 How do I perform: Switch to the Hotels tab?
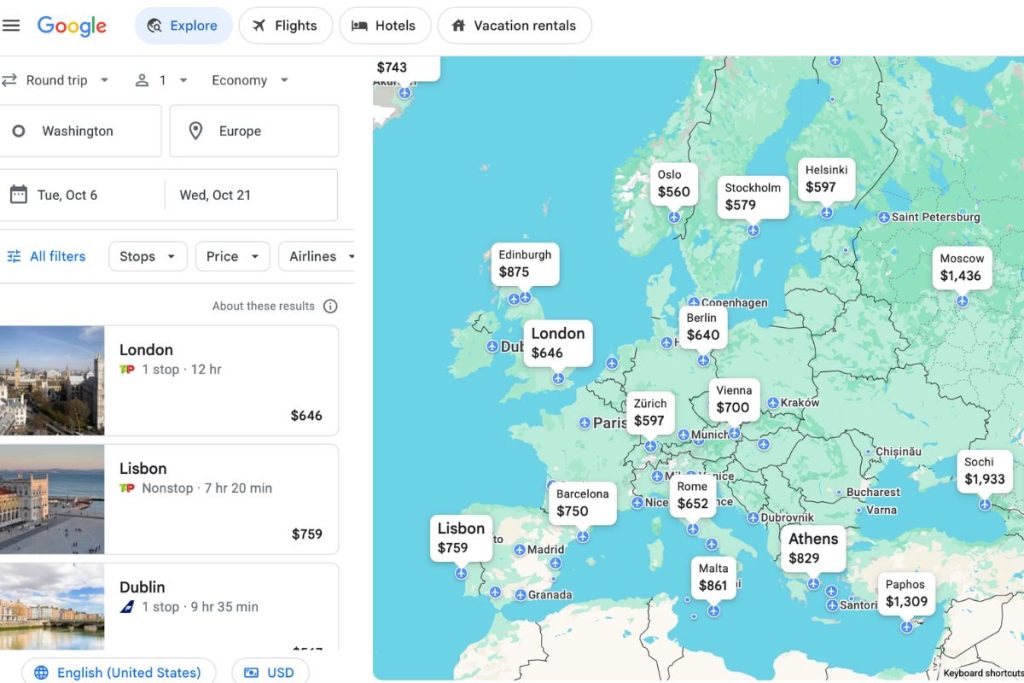pyautogui.click(x=385, y=25)
